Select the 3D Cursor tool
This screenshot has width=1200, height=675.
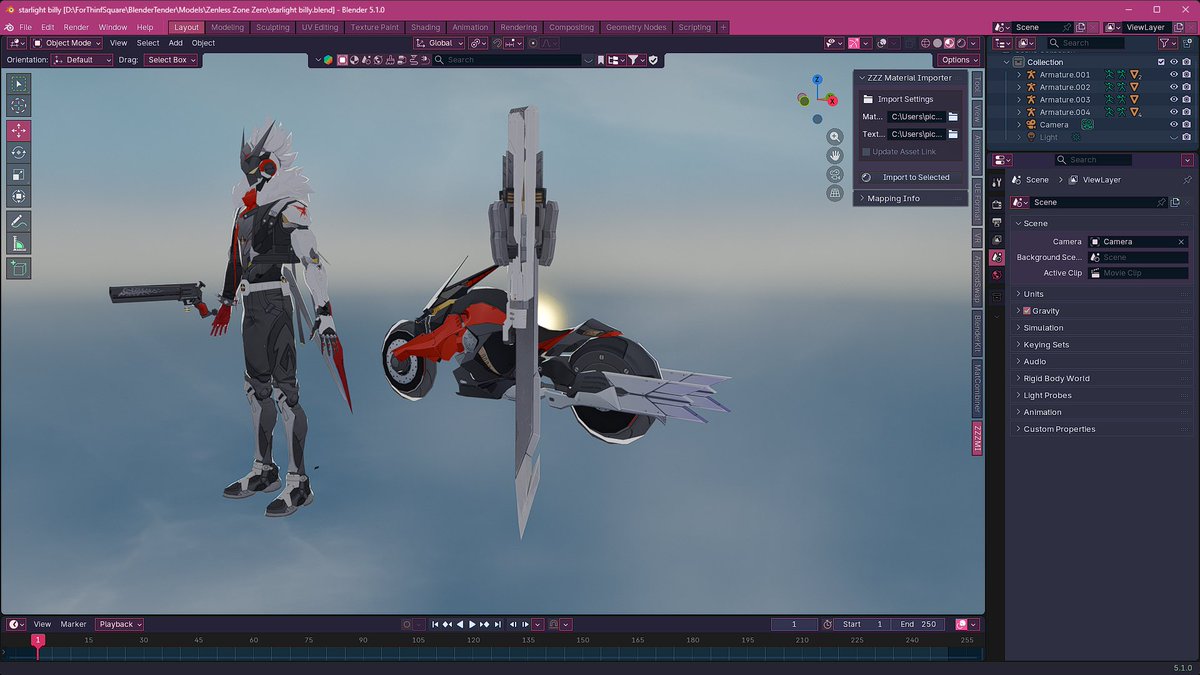pos(18,106)
